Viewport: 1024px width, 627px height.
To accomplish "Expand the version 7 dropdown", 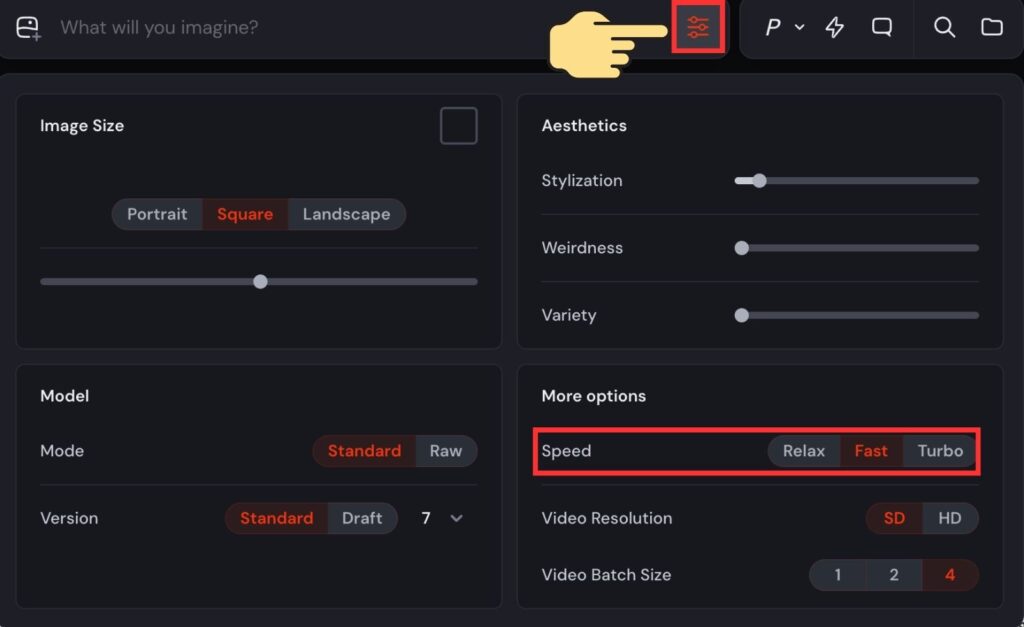I will coord(457,518).
